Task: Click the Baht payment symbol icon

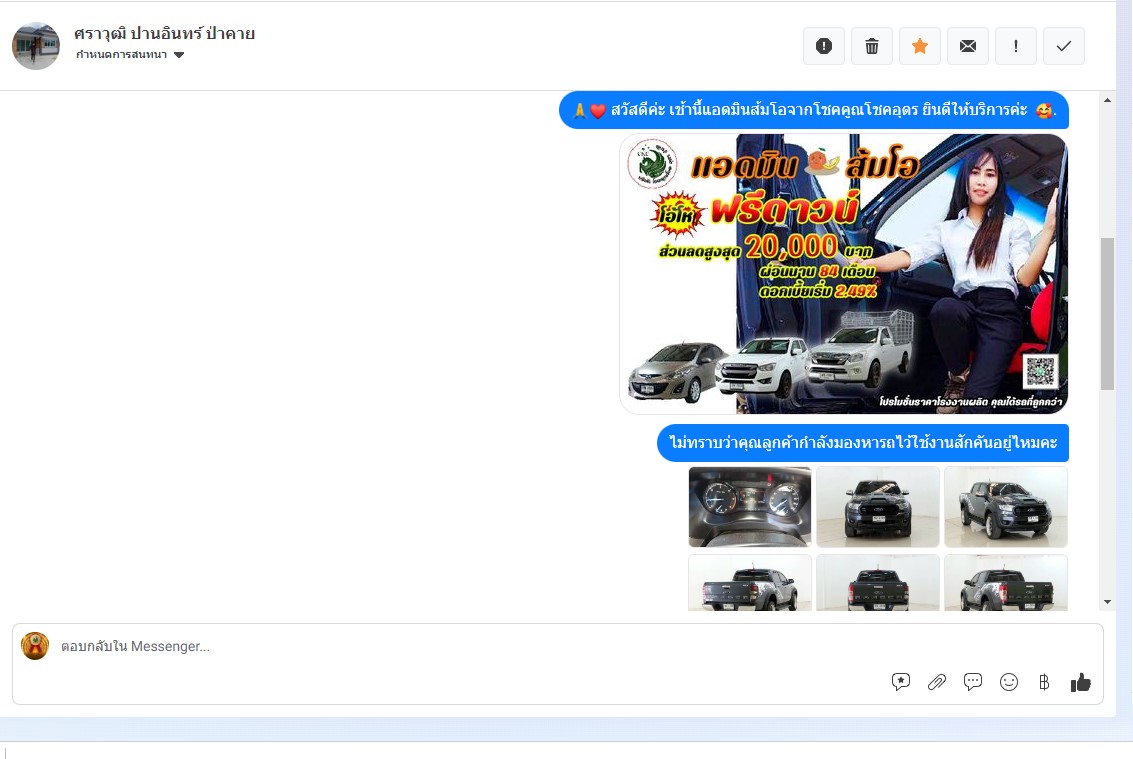Action: coord(1044,682)
